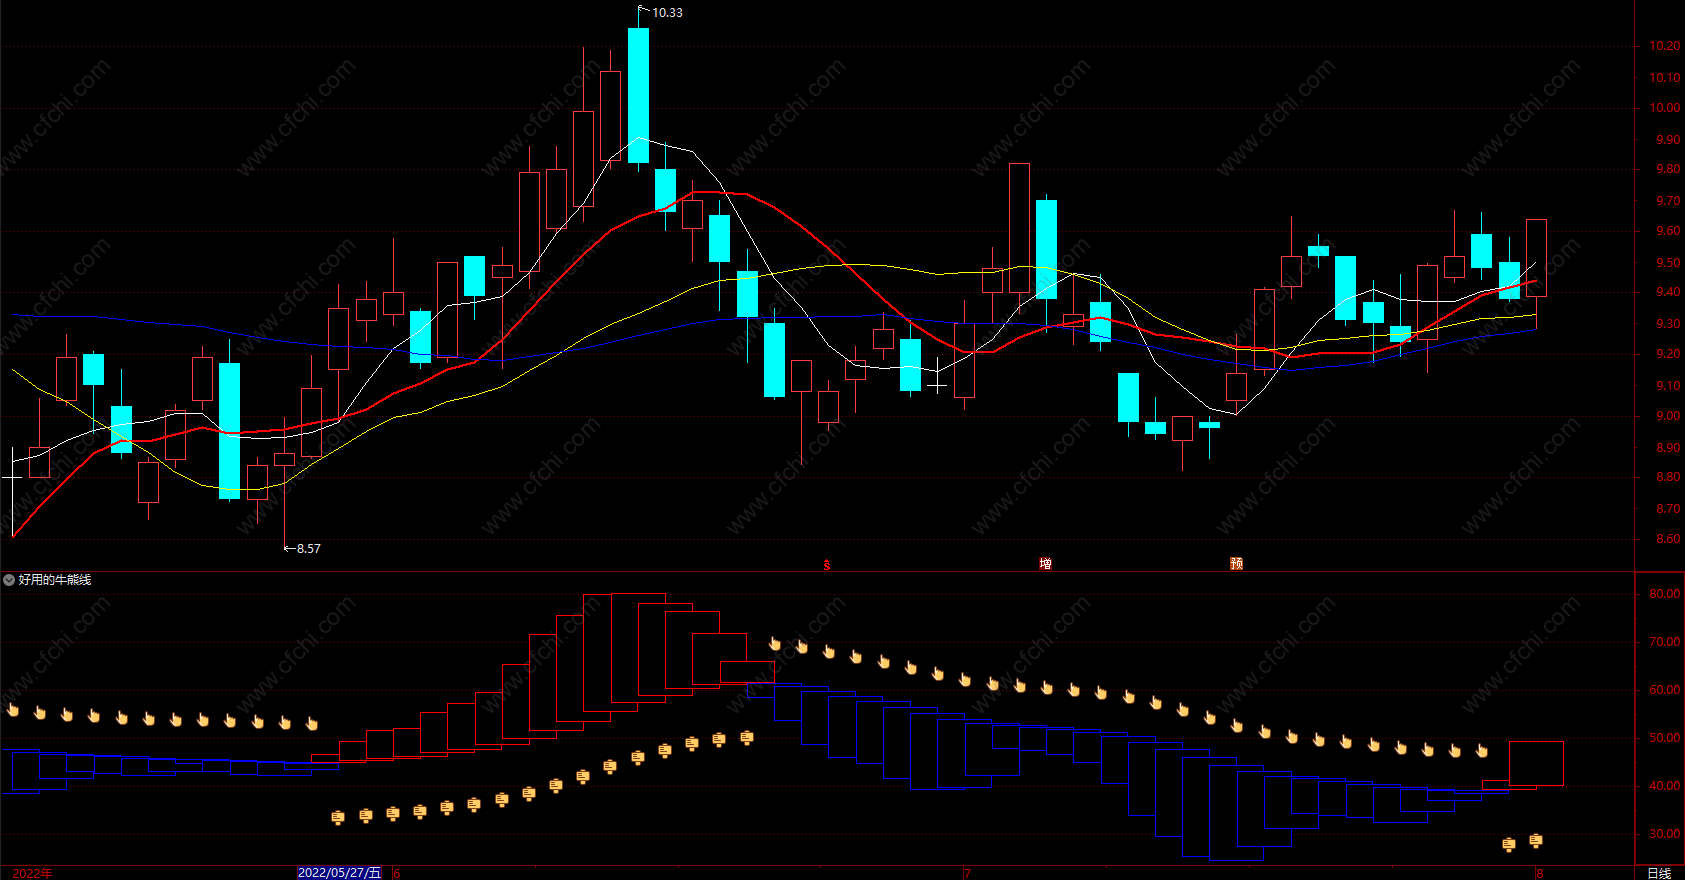This screenshot has width=1685, height=880.
Task: Click the month 6 marker on time axis
Action: (397, 873)
